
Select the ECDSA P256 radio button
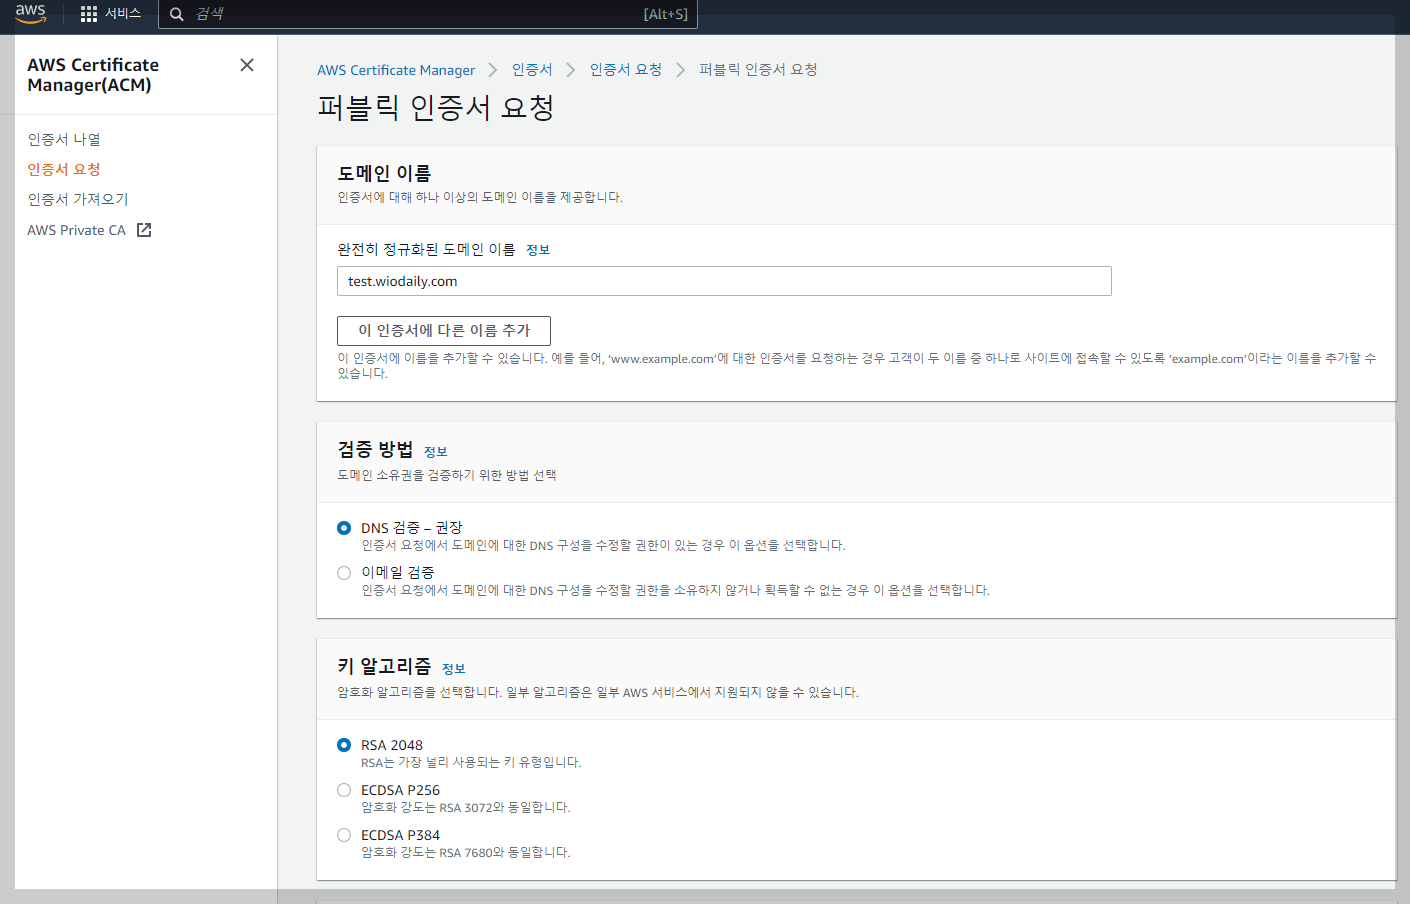(344, 790)
